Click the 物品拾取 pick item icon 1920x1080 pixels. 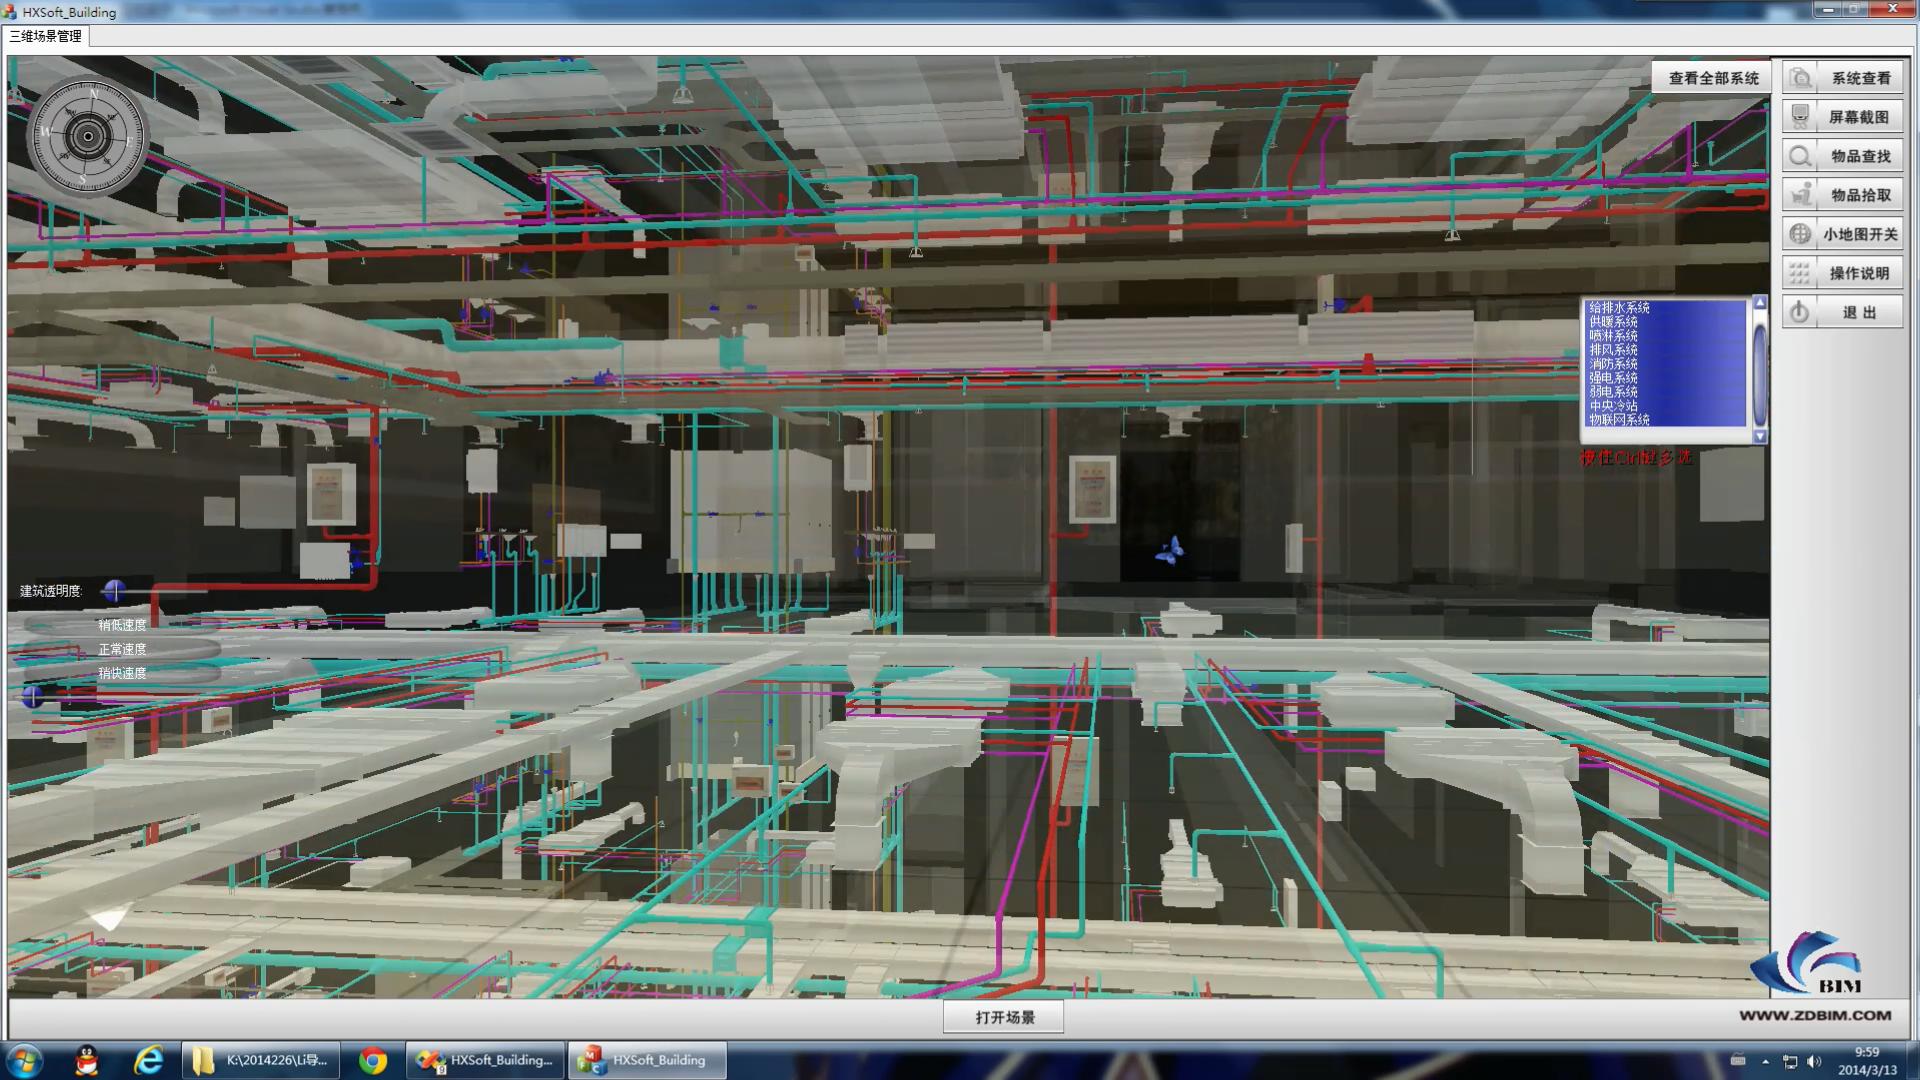pyautogui.click(x=1801, y=195)
